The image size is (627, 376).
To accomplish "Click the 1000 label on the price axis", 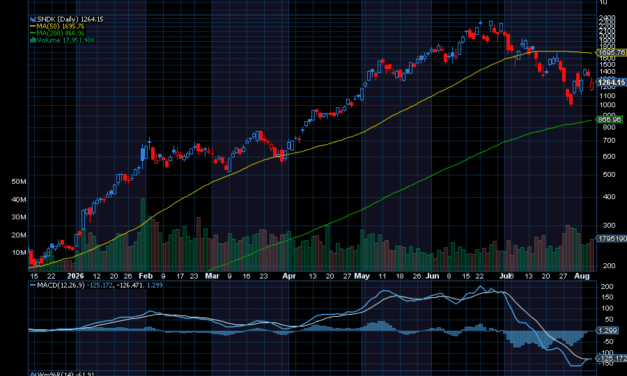I will 607,105.
